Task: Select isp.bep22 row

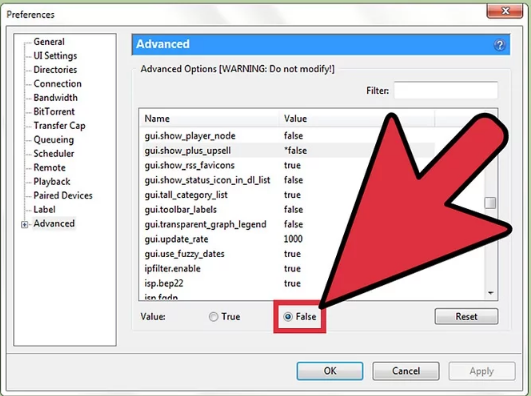Action: (286, 283)
